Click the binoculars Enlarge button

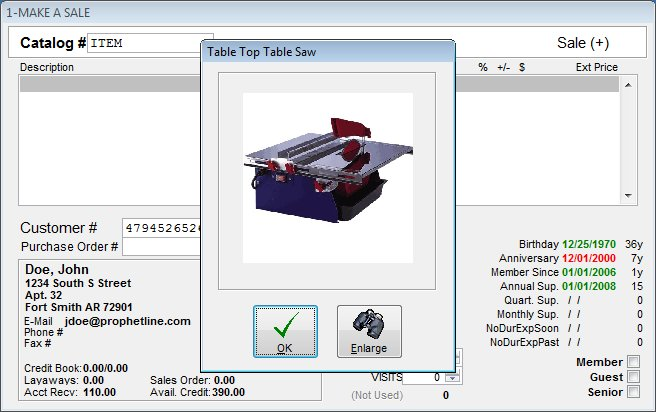(x=369, y=331)
